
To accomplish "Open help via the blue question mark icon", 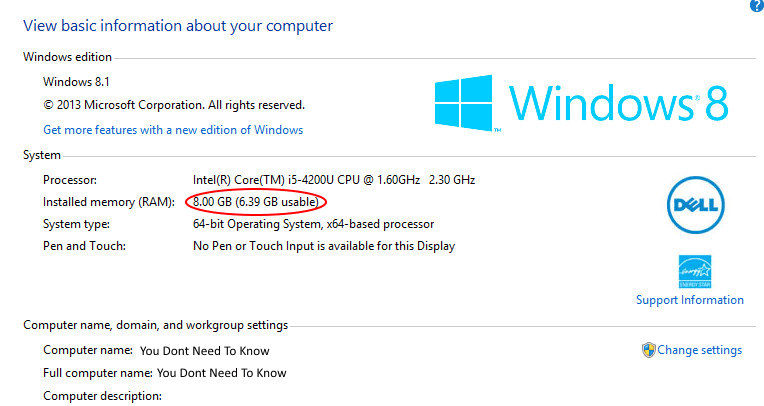I will (757, 5).
